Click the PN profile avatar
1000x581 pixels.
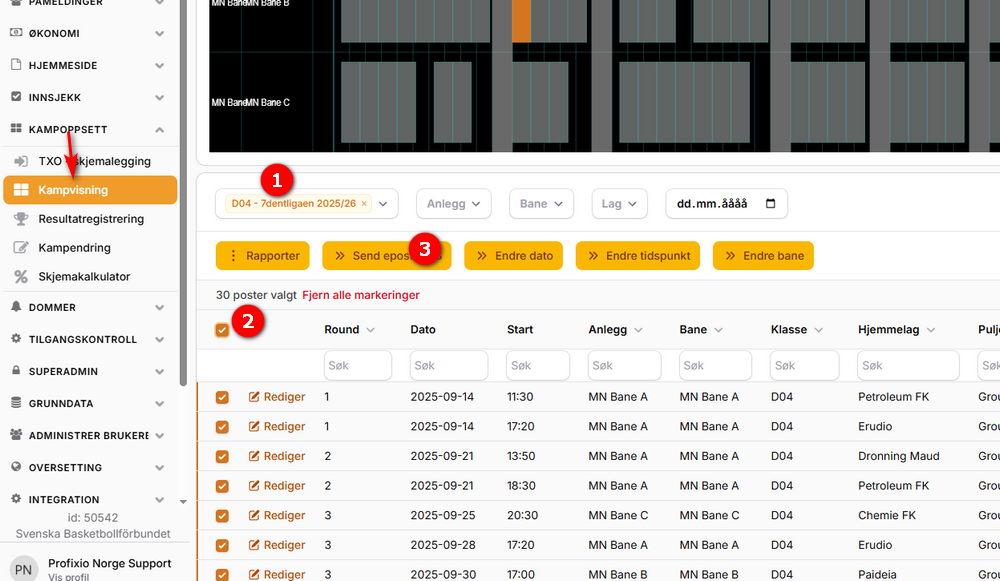click(24, 569)
